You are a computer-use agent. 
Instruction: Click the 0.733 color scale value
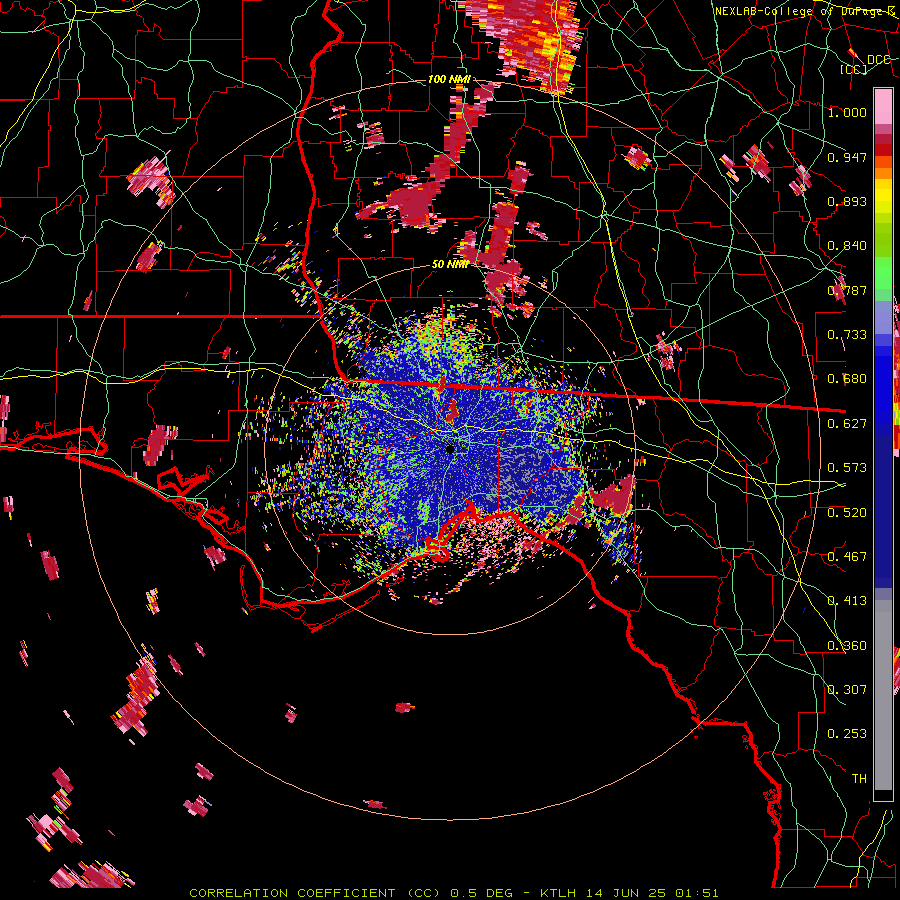point(847,335)
